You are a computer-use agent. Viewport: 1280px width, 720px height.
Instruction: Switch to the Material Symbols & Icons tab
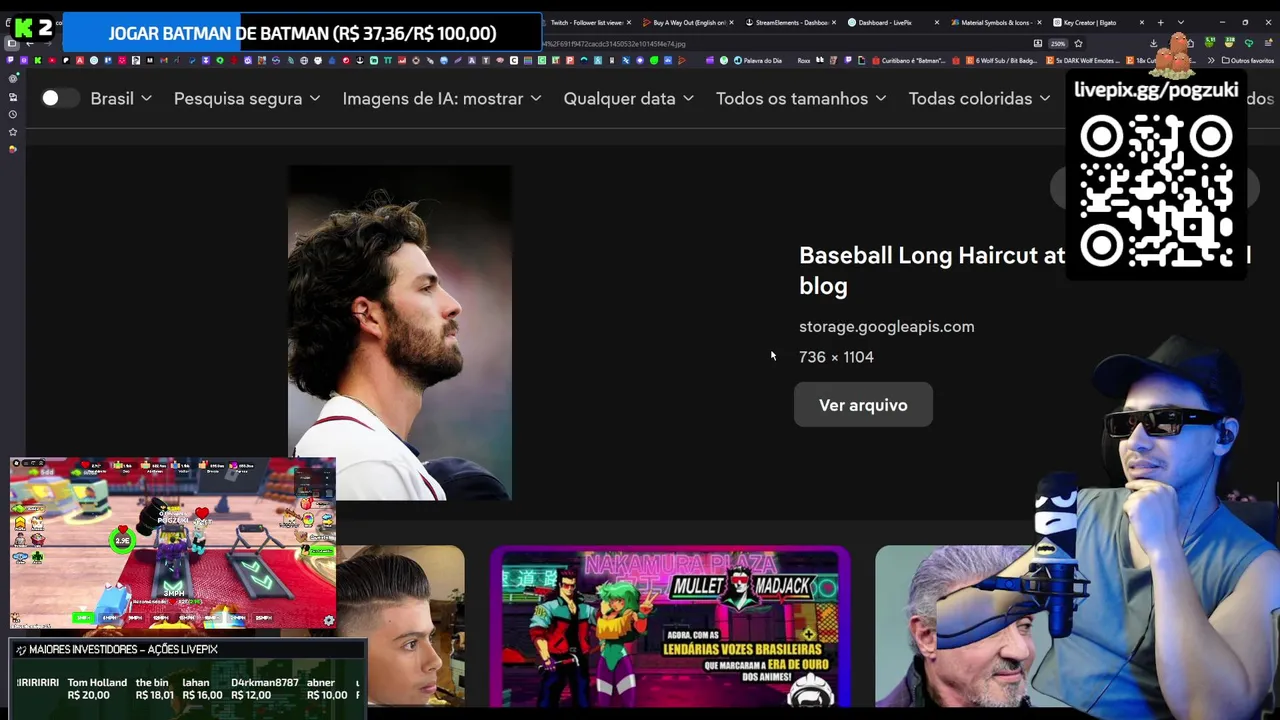point(995,22)
